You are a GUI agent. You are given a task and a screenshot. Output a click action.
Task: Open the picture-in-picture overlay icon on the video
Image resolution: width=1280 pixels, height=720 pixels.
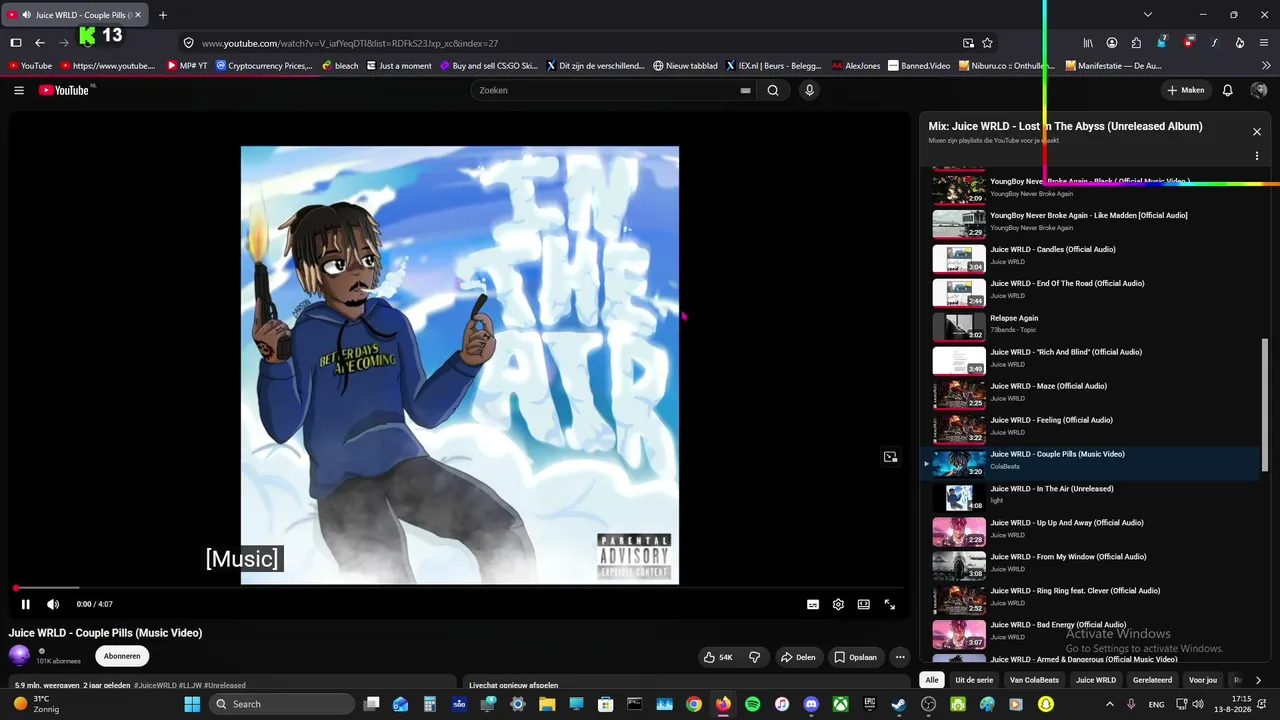890,457
